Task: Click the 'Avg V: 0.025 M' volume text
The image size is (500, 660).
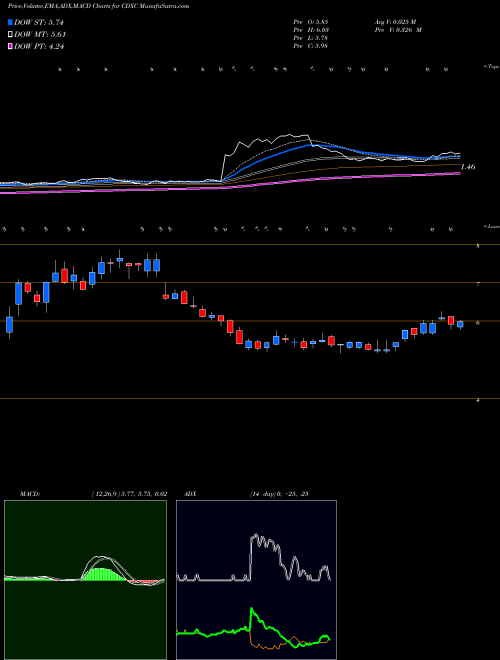Action: click(395, 21)
